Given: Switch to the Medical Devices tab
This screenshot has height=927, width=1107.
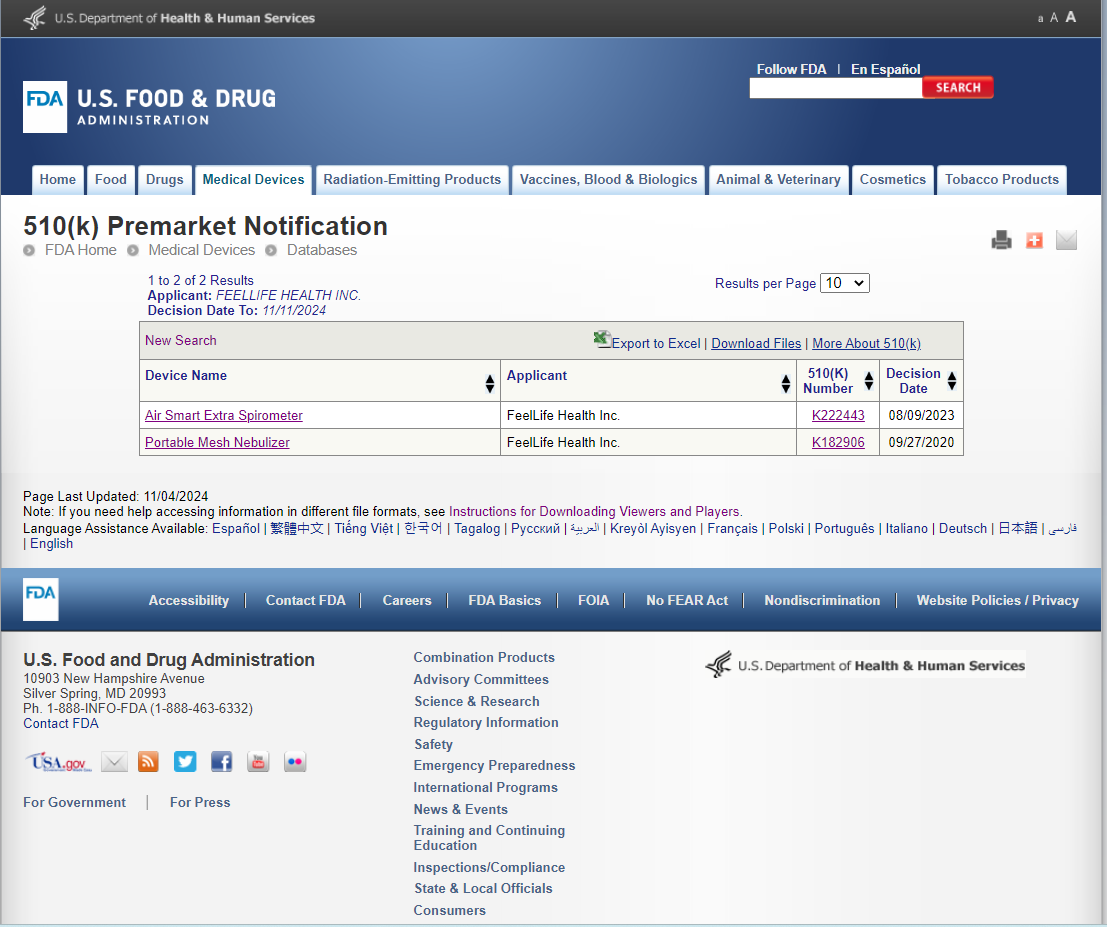Looking at the screenshot, I should 253,180.
